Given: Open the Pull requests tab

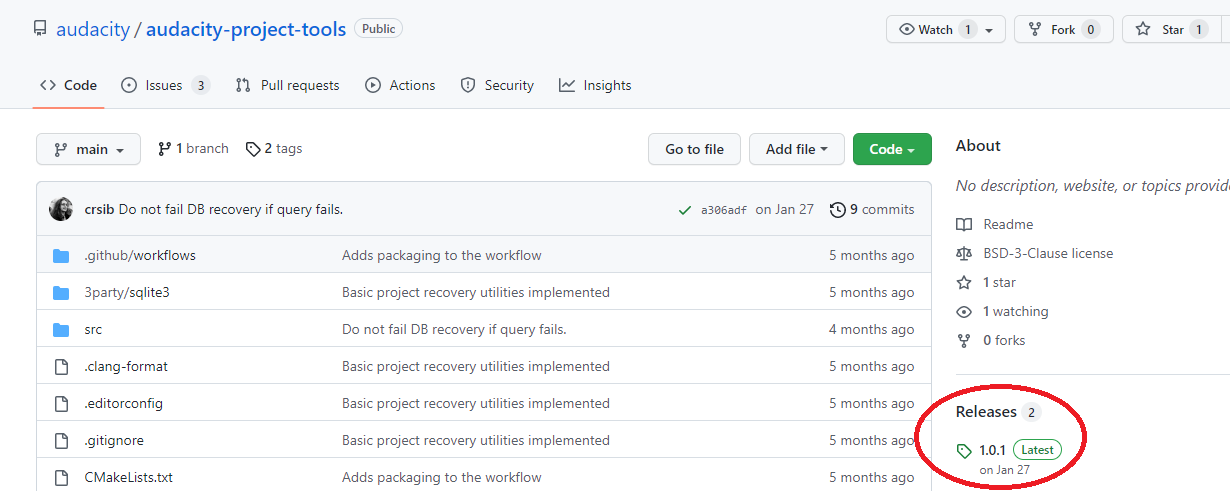Looking at the screenshot, I should [287, 85].
